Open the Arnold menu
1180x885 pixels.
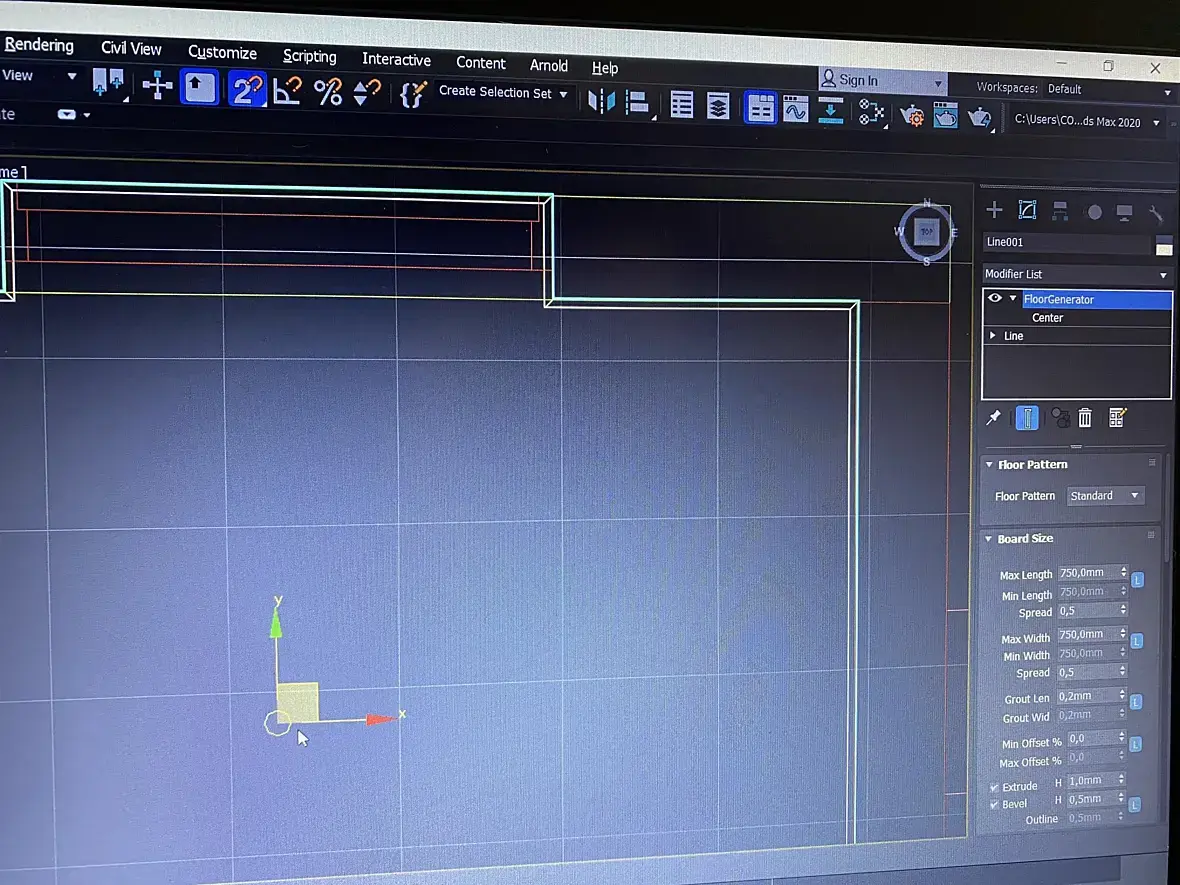tap(549, 65)
